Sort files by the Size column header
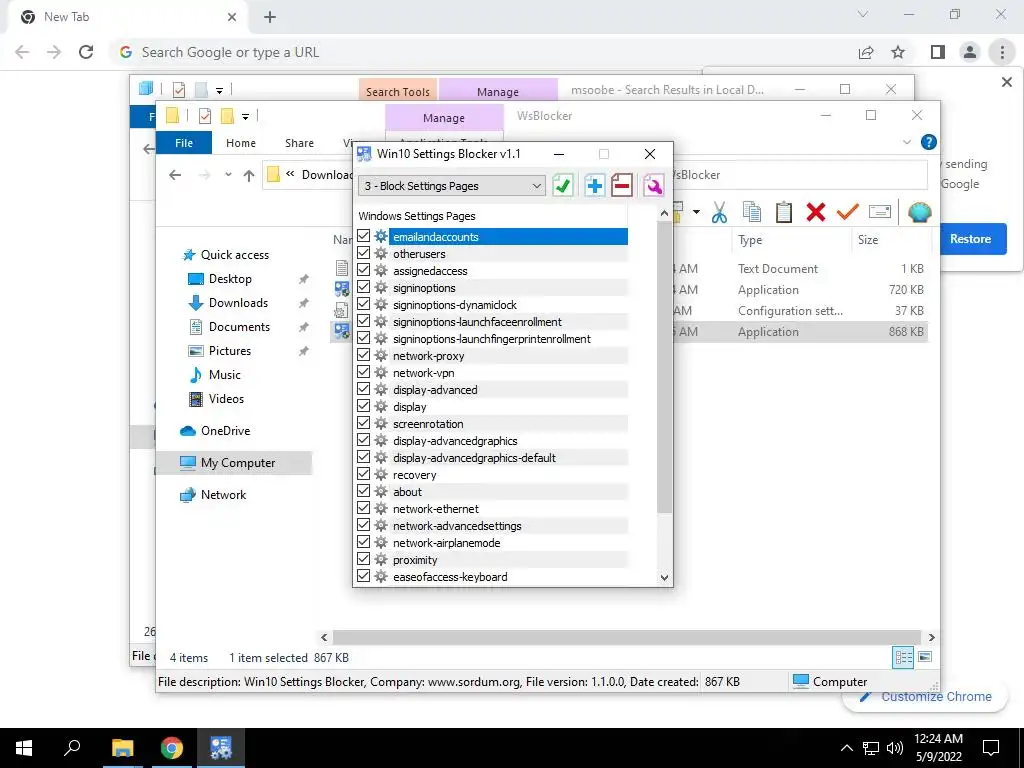 point(868,240)
